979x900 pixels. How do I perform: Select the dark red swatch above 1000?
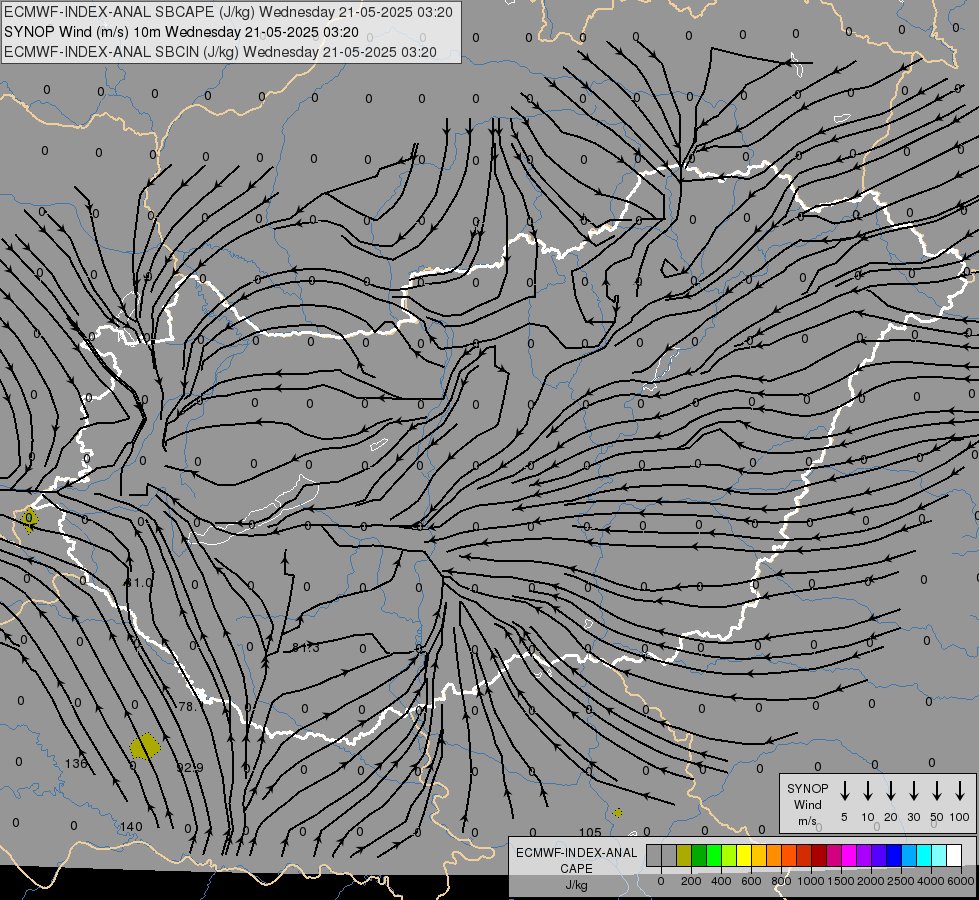tap(820, 855)
